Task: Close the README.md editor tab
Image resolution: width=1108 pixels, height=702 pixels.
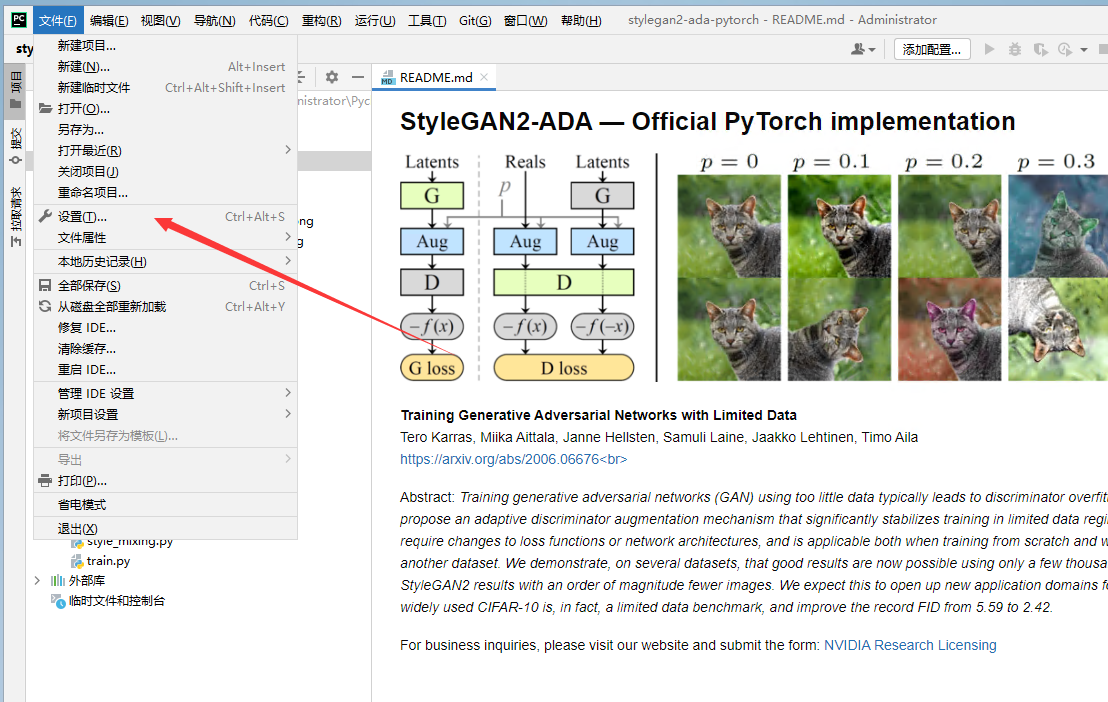Action: coord(484,77)
